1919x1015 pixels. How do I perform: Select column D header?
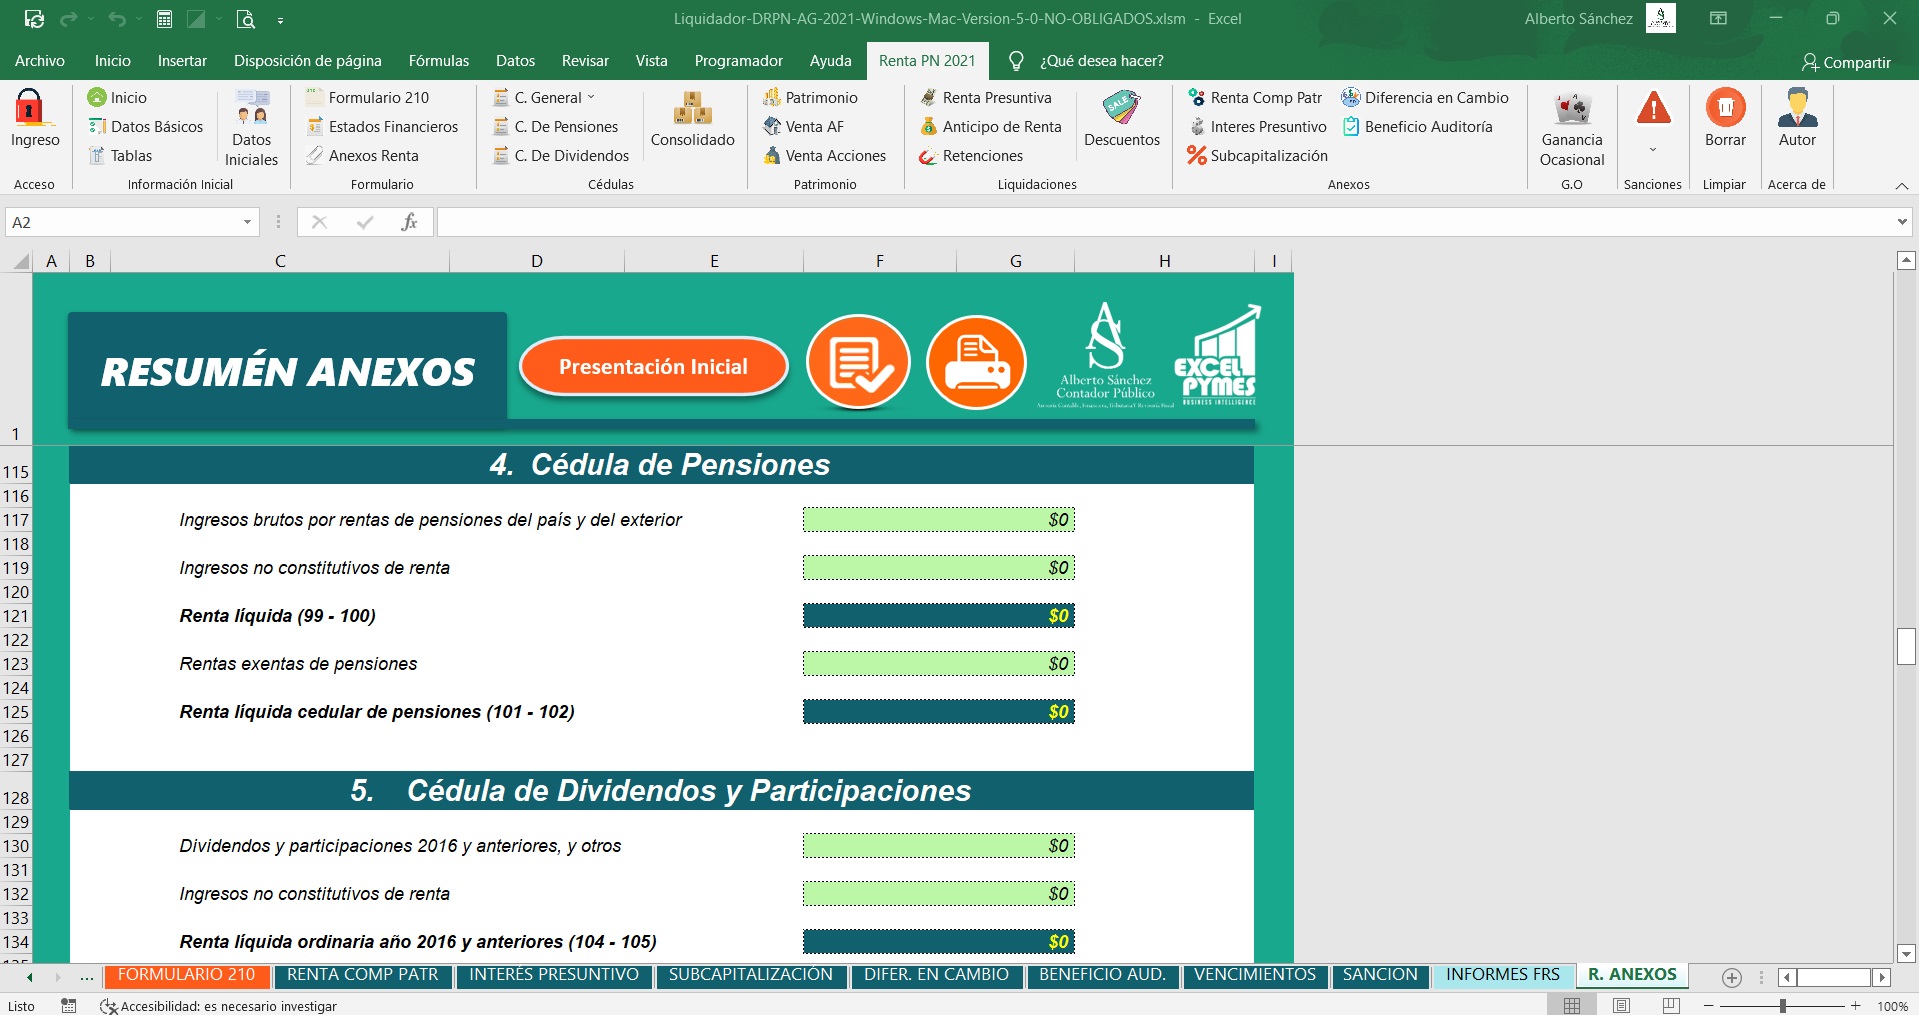pos(537,261)
